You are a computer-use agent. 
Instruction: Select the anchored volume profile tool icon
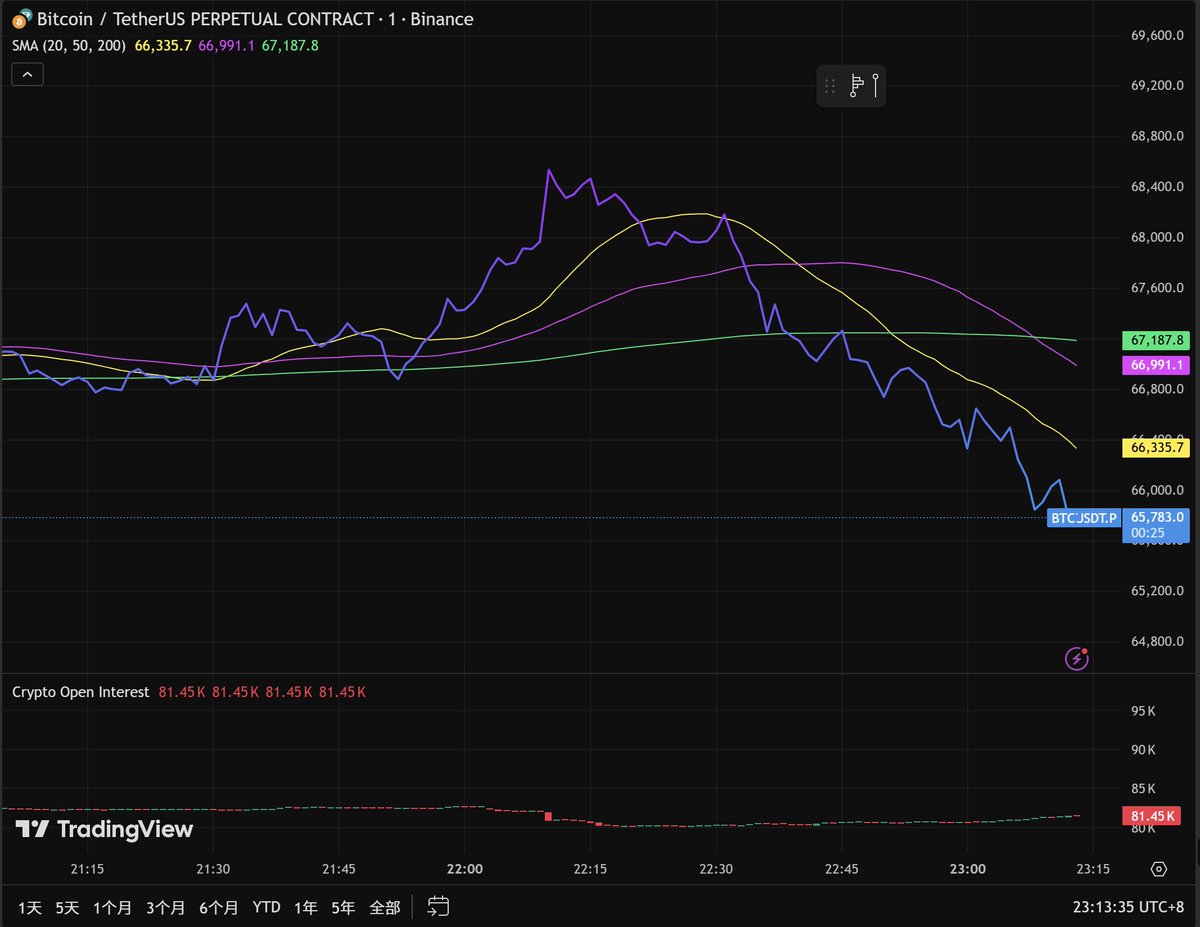[x=856, y=87]
